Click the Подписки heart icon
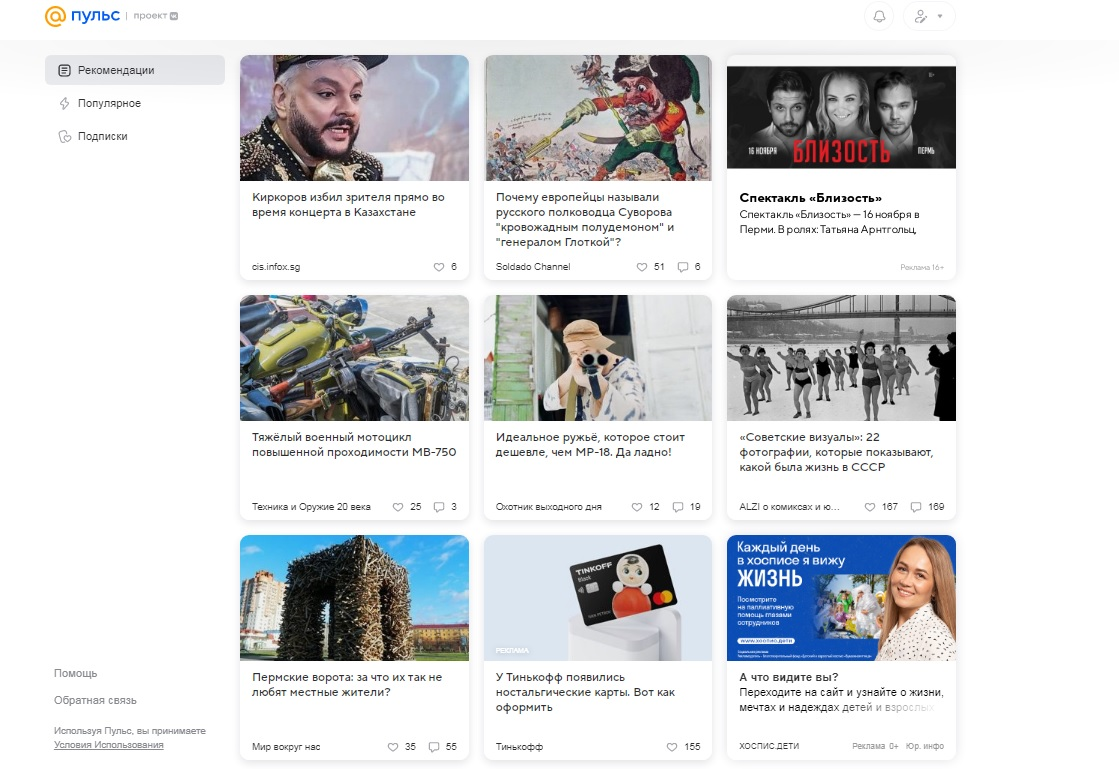 64,136
